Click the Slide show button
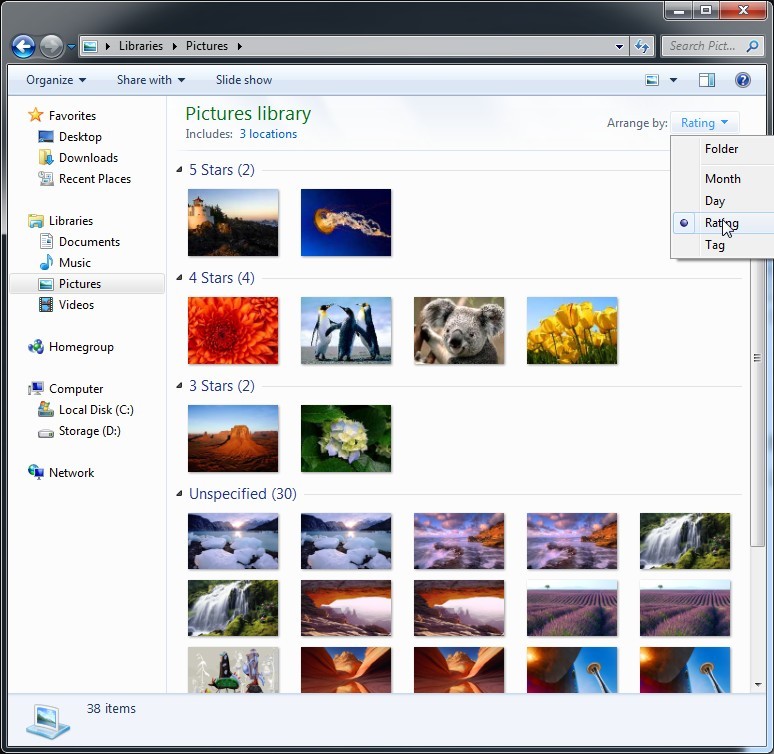Viewport: 774px width, 754px height. 244,80
